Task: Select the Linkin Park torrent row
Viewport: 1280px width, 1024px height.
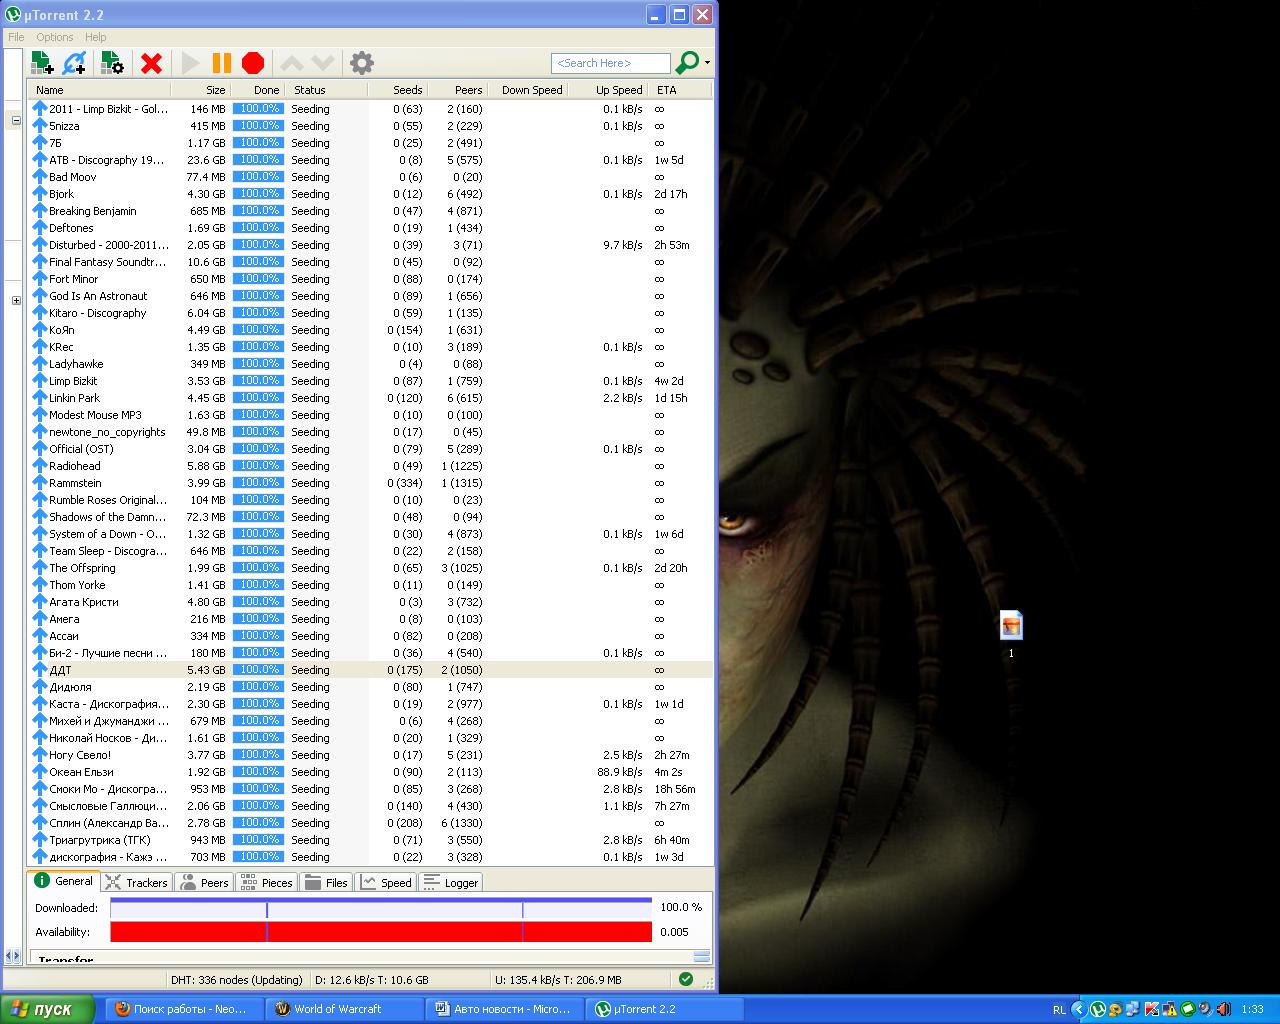Action: 371,398
